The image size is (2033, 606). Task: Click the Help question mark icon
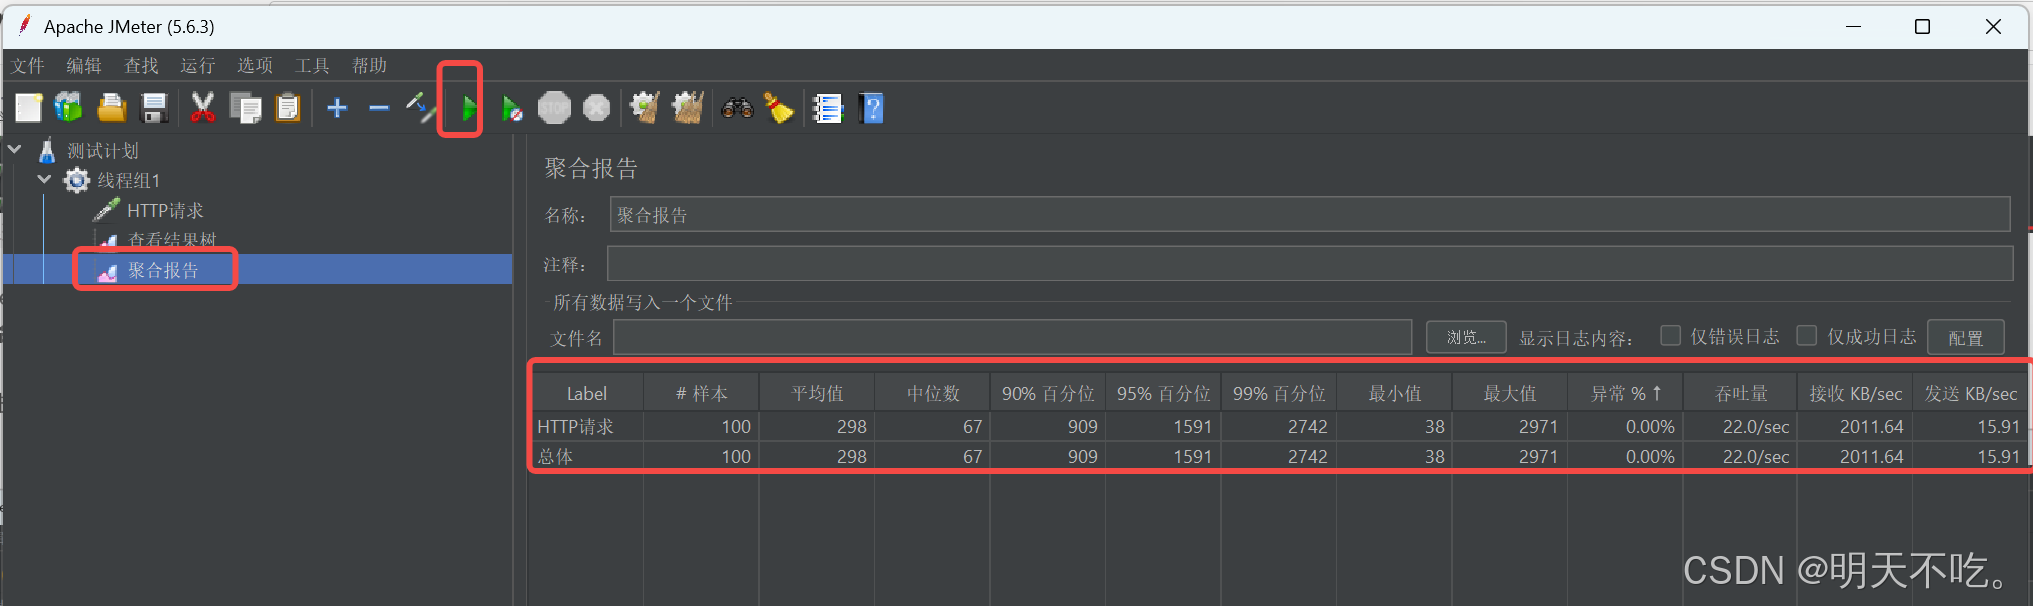click(871, 108)
